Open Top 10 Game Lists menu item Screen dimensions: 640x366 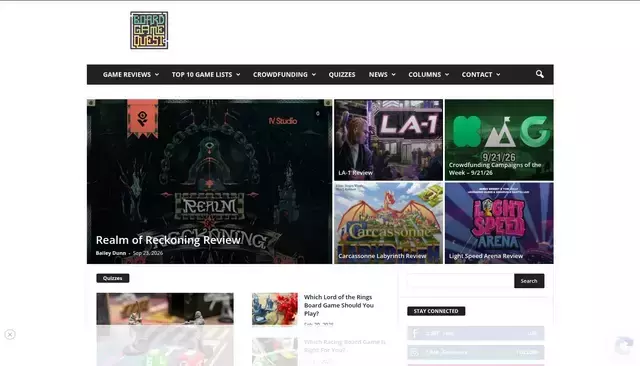point(202,75)
